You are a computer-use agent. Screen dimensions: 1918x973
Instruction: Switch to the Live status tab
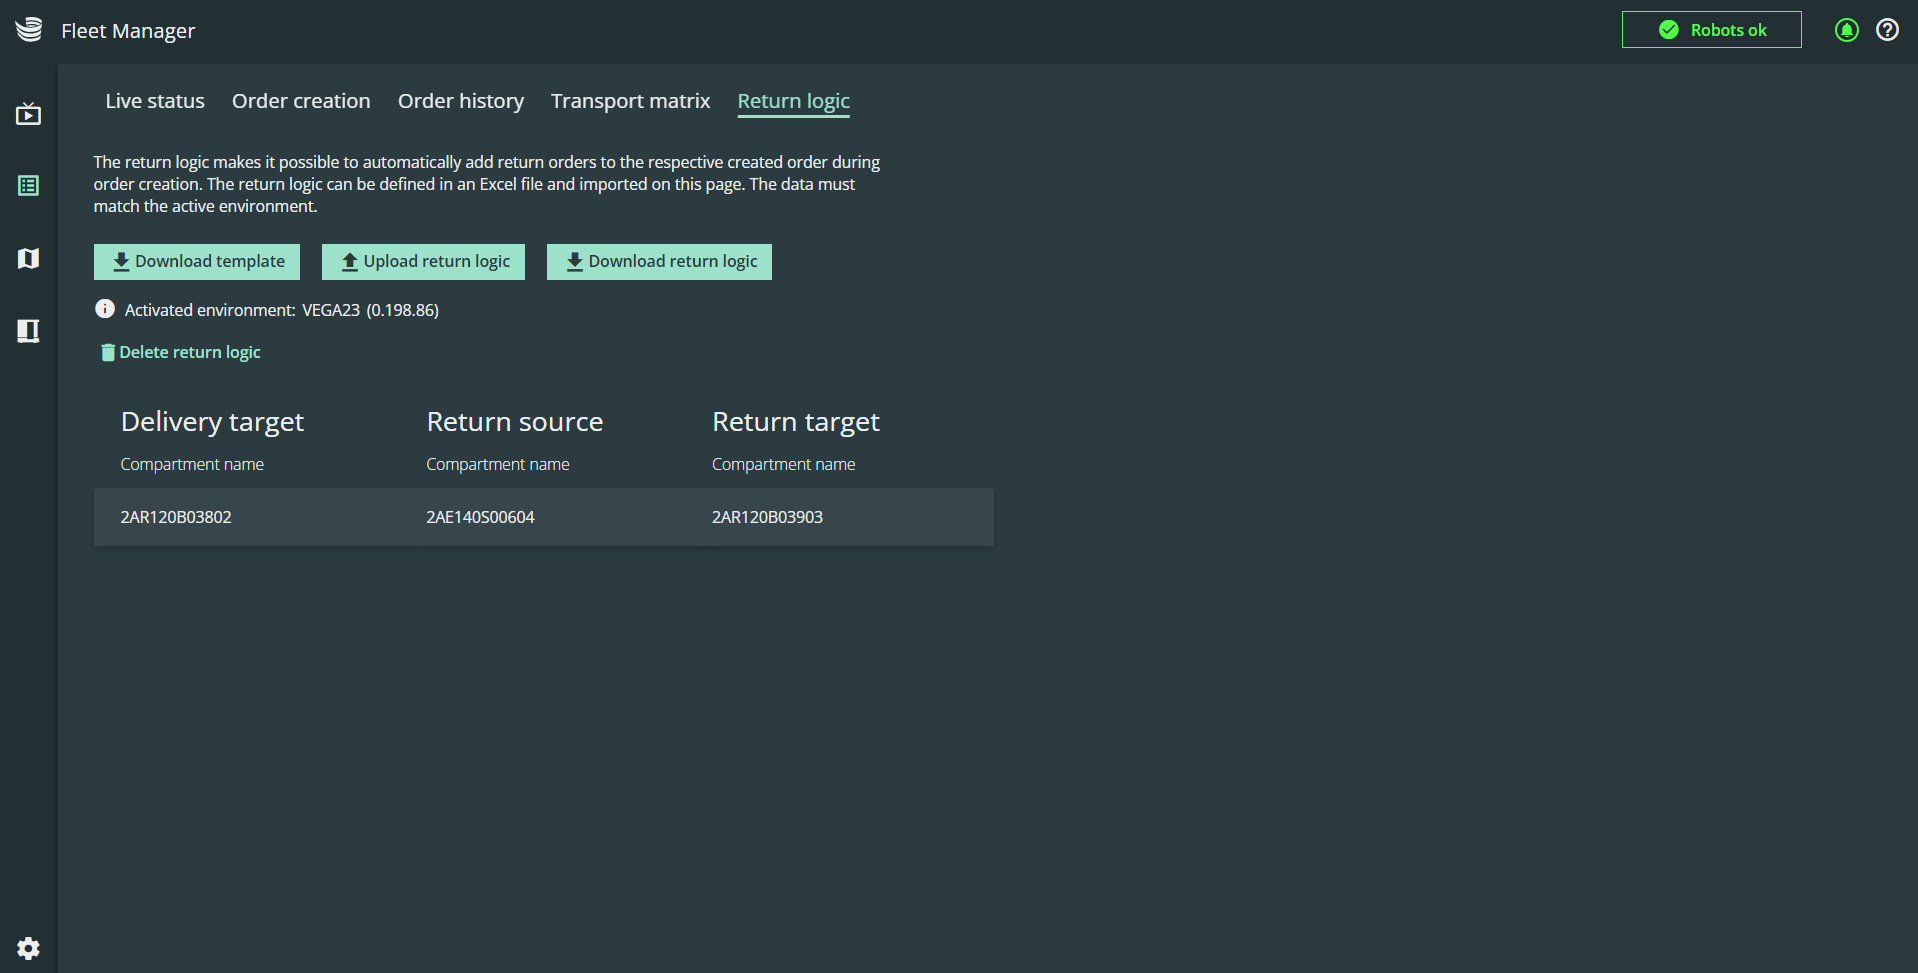tap(155, 101)
